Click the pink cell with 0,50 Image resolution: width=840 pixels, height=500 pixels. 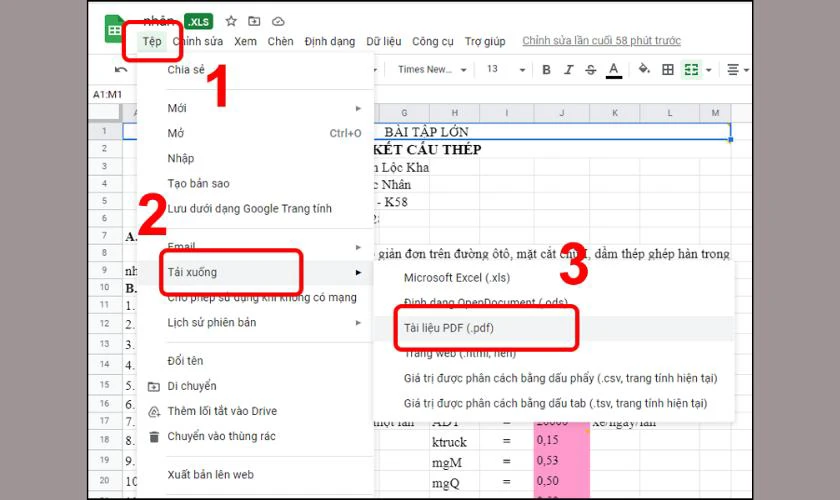[x=561, y=481]
